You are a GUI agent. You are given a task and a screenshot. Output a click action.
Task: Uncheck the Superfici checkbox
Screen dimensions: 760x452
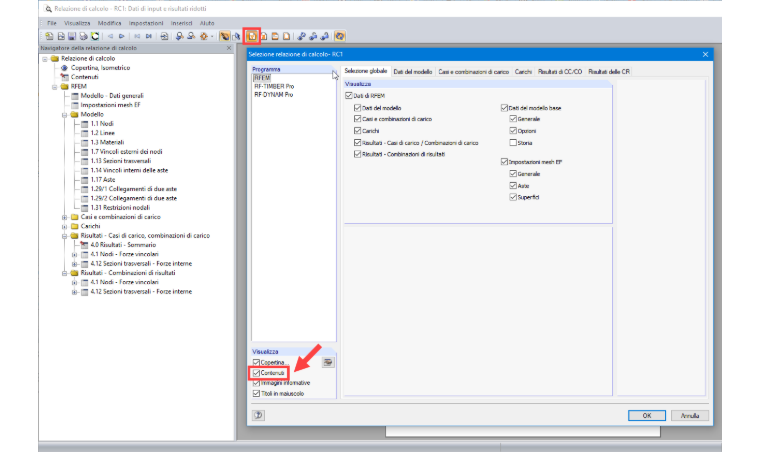point(513,197)
